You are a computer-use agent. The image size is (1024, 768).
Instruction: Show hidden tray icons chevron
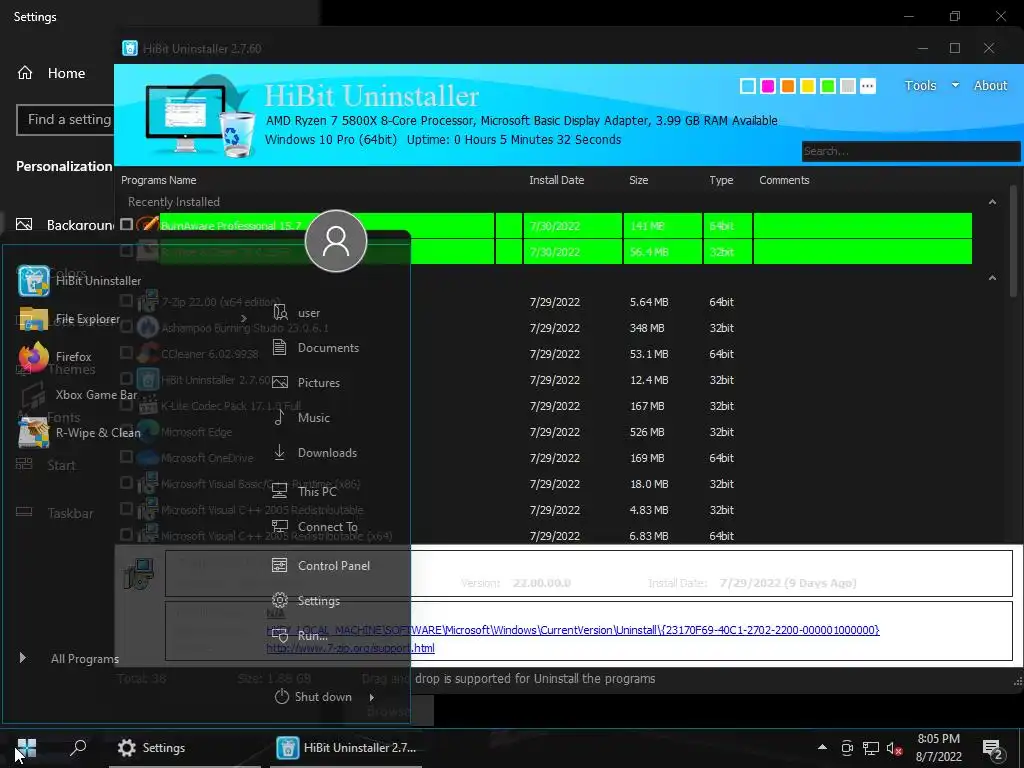(x=822, y=748)
